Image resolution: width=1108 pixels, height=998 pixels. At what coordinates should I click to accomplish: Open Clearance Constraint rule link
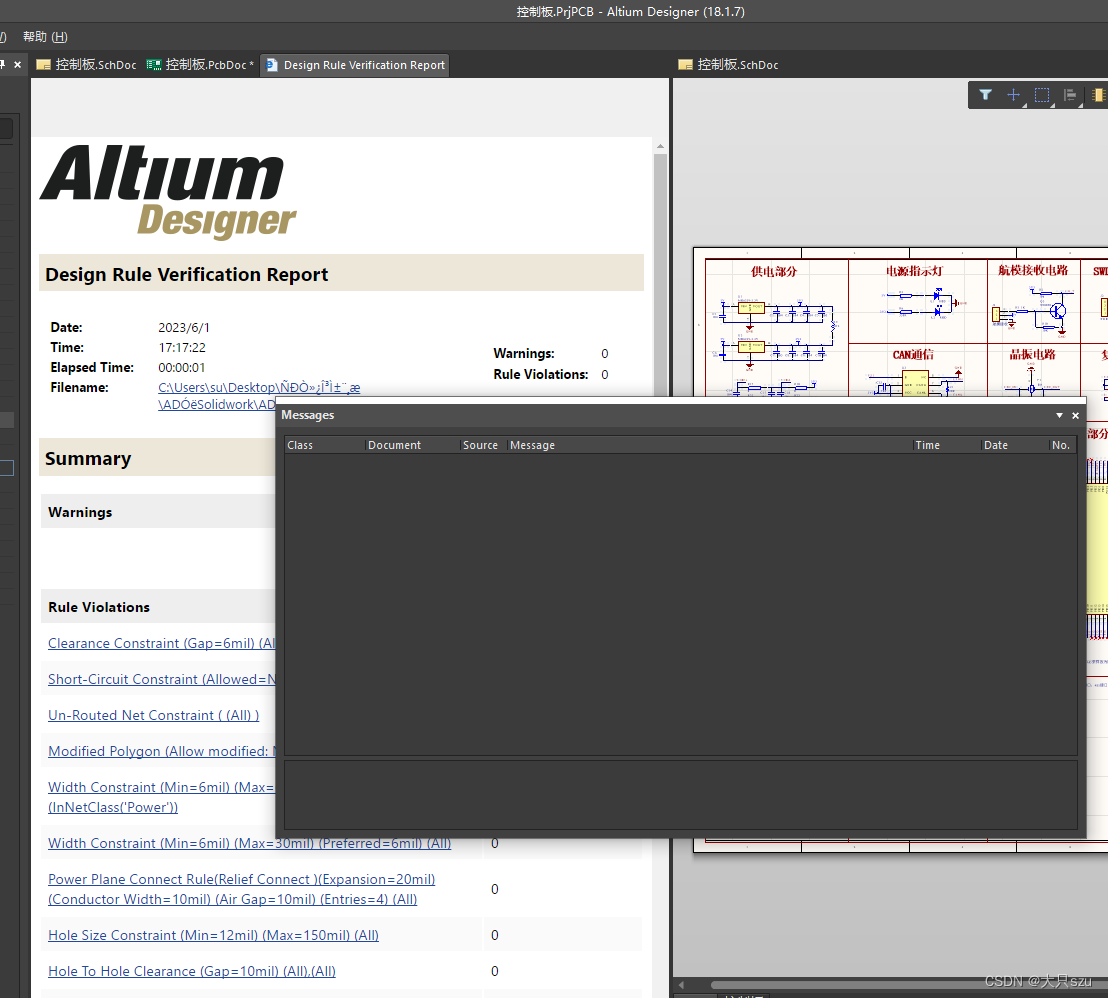click(161, 643)
